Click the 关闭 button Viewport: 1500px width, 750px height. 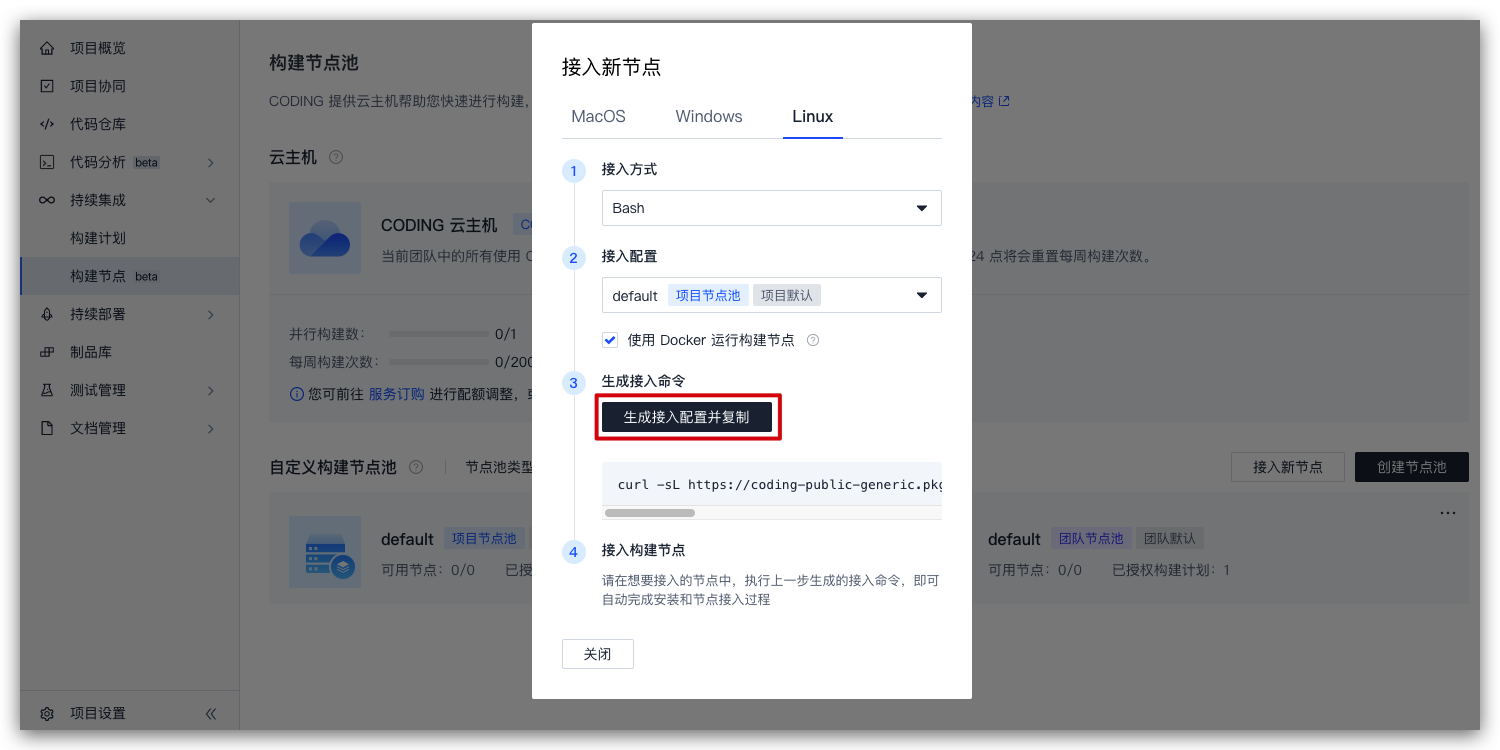point(598,654)
